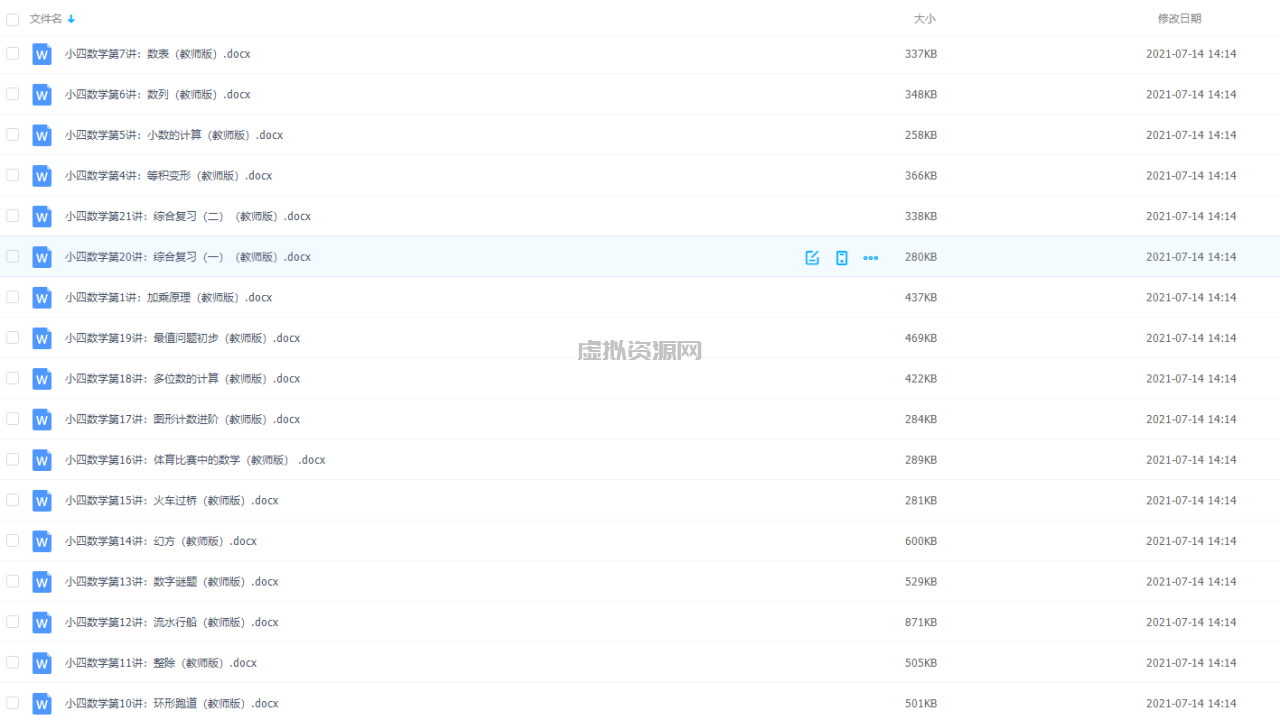Open 小四数学第4讲：等积变形 file name

(169, 176)
